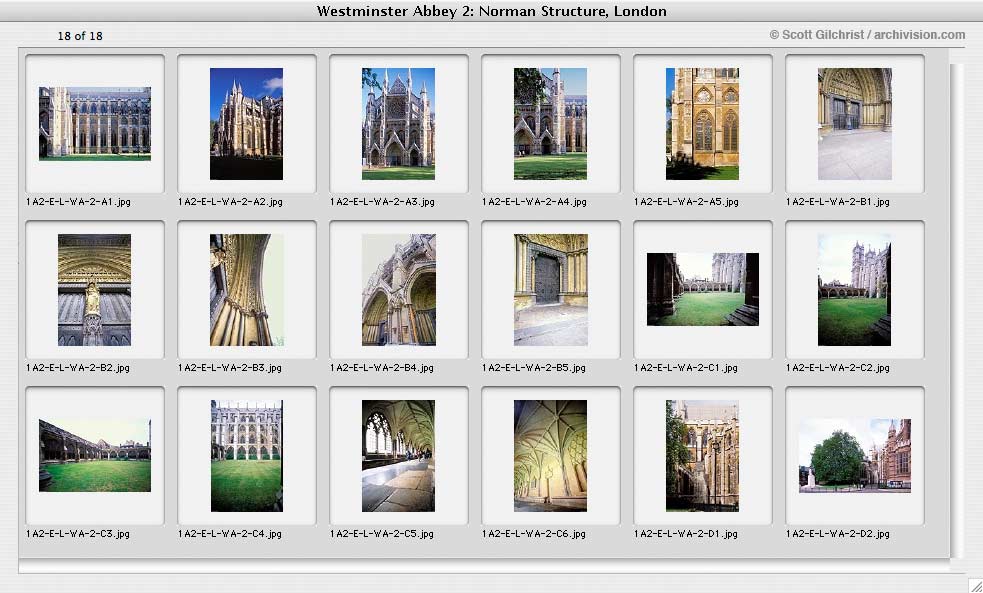Click the filename label 1A2-E-L-WA-2-C4.jpg
Viewport: 983px width, 593px height.
pos(229,534)
